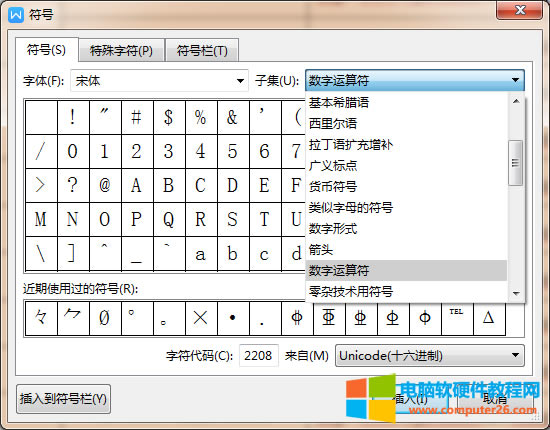Choose 西里尔语 from the subset list
550x430 pixels.
pos(406,123)
